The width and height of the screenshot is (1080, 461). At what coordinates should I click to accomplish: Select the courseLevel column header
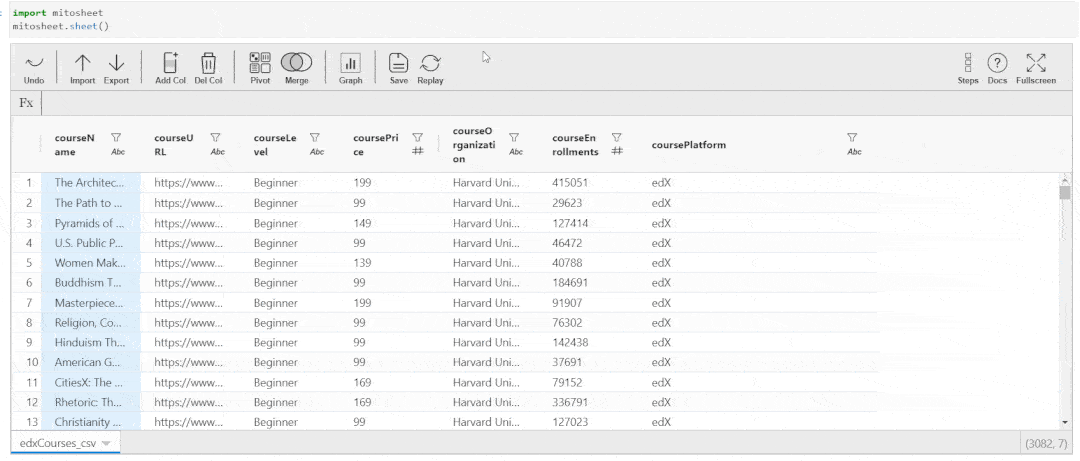(x=275, y=145)
